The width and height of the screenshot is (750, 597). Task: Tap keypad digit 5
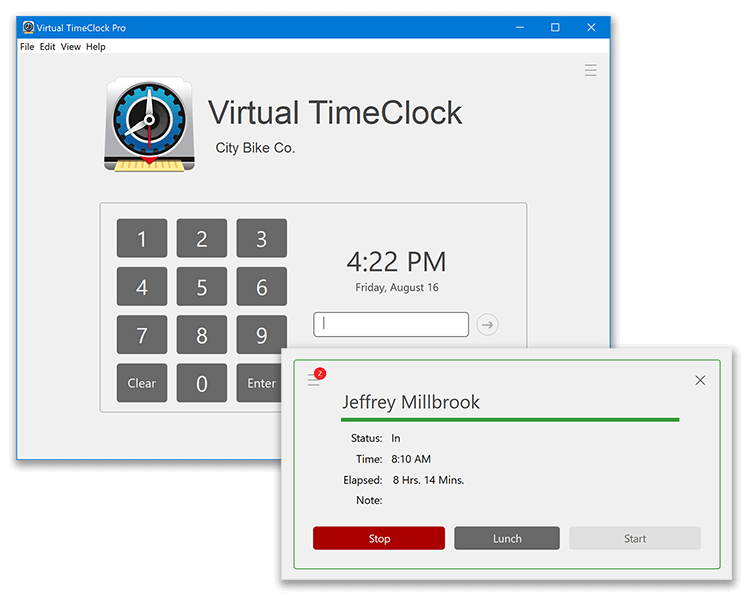click(201, 287)
